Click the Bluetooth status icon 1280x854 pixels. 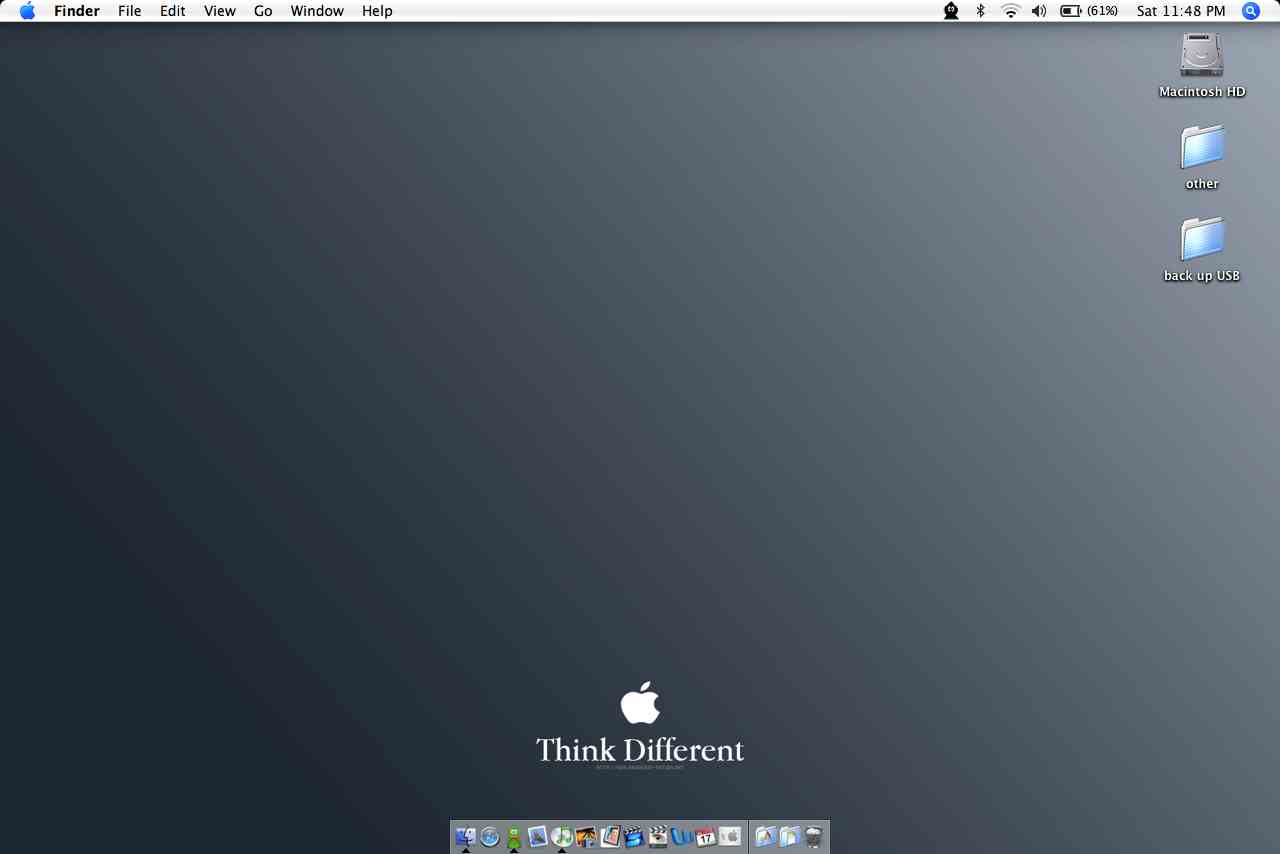coord(981,11)
